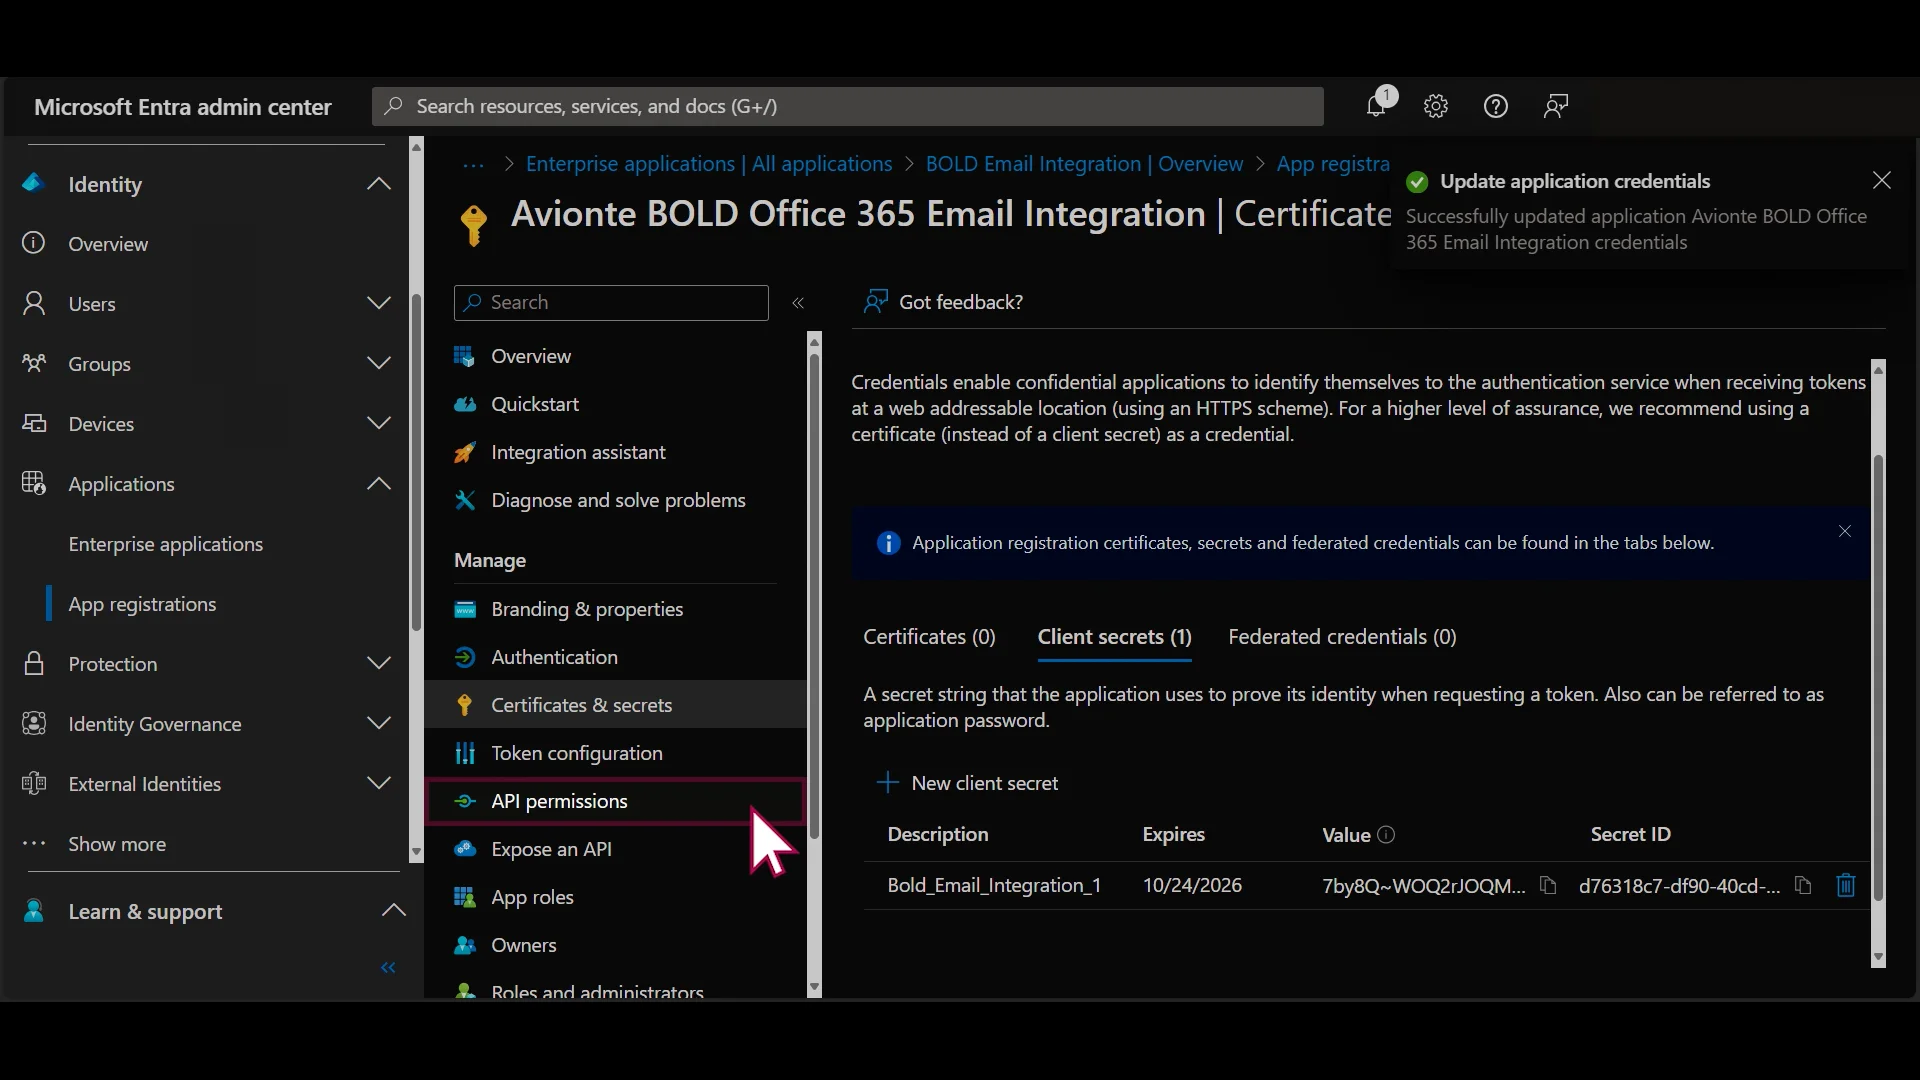Click Got feedback? button
This screenshot has height=1080, width=1920.
[x=943, y=303]
